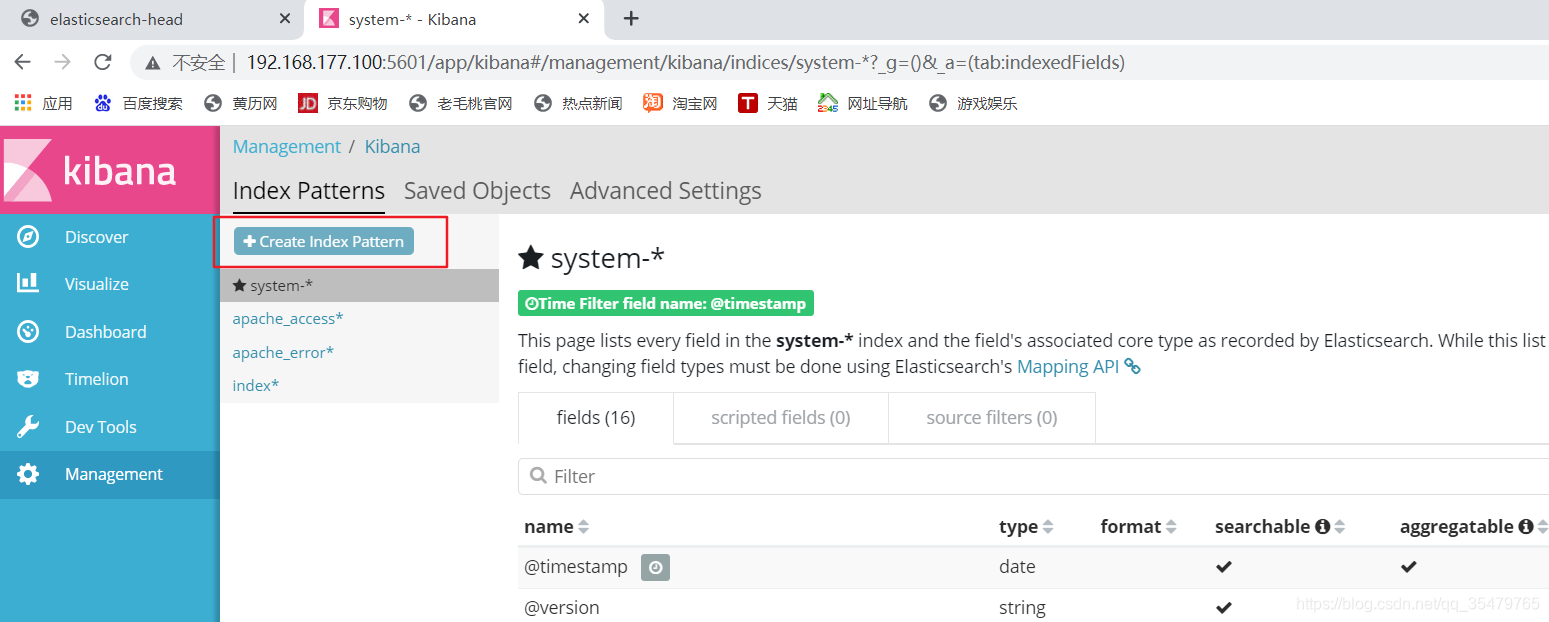Image resolution: width=1549 pixels, height=622 pixels.
Task: Click Create Index Pattern button
Action: pos(324,241)
